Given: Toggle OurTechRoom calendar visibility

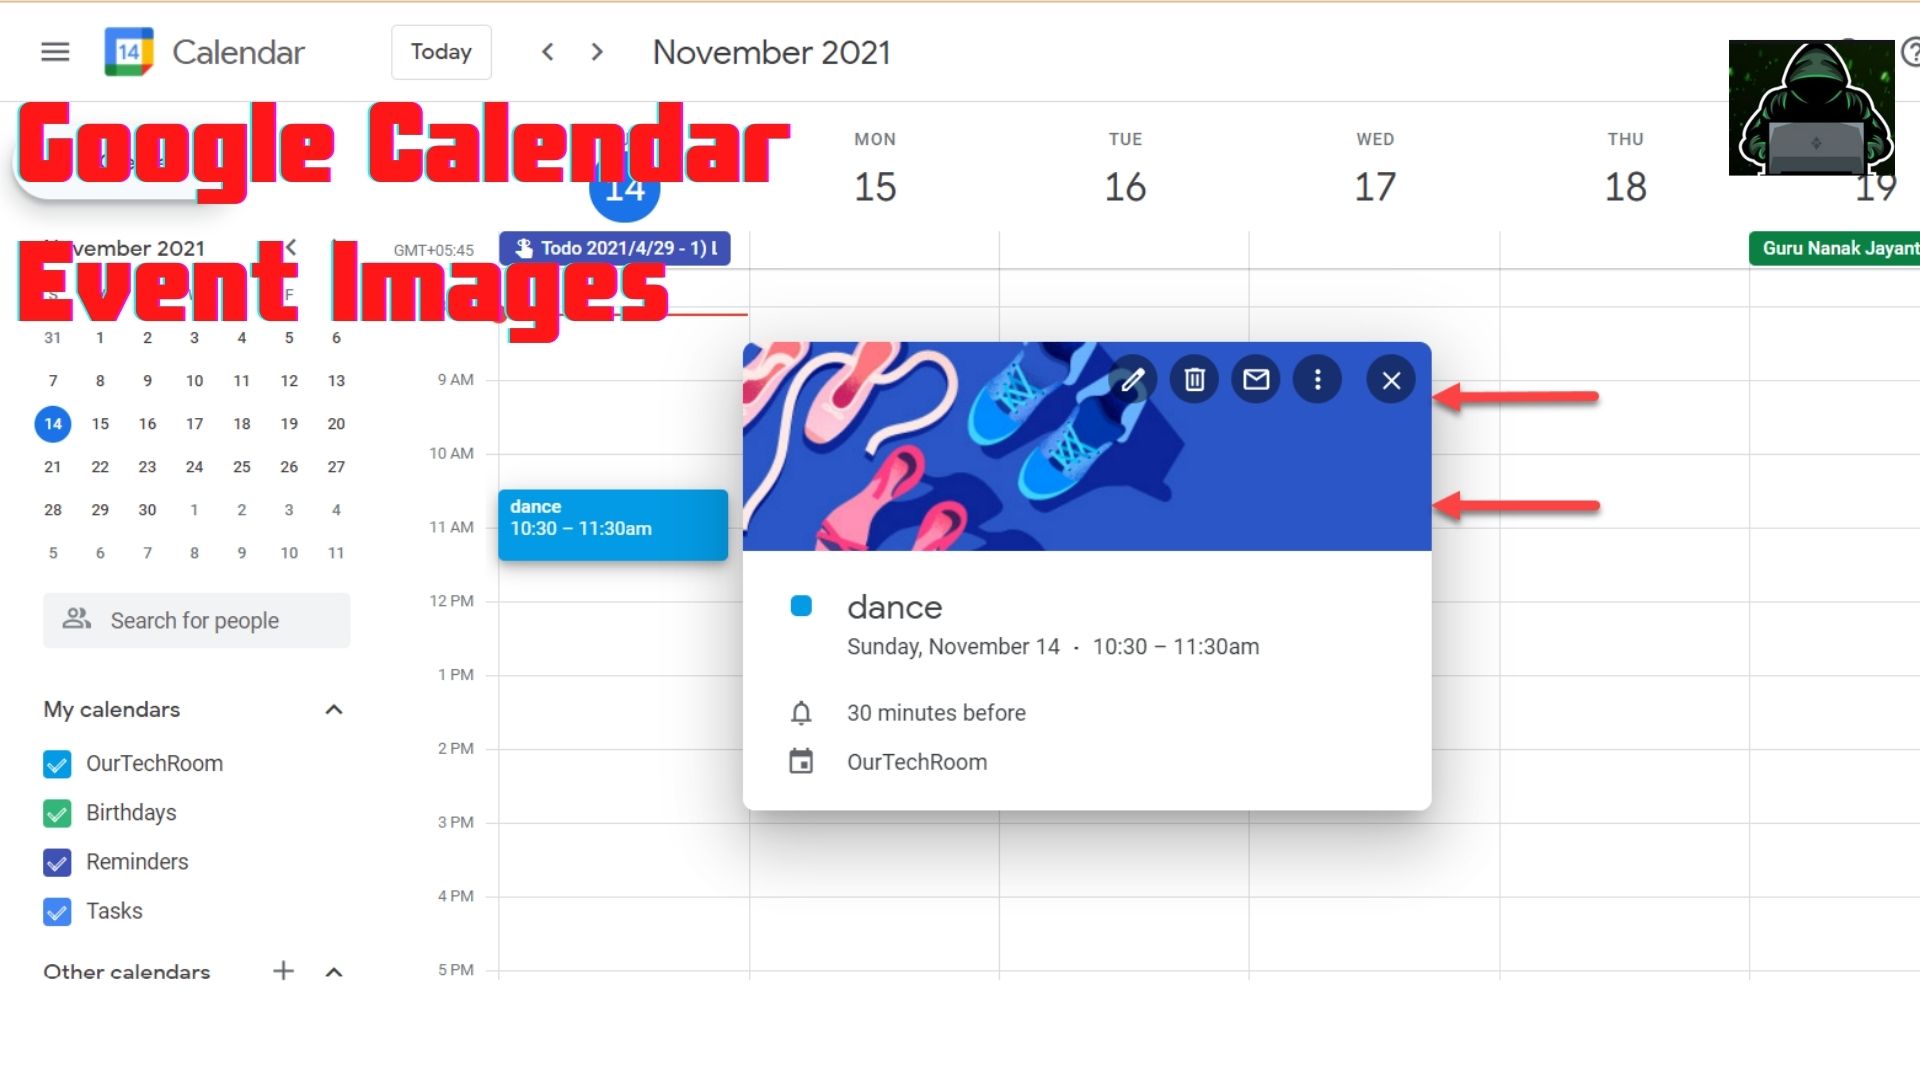Looking at the screenshot, I should pos(57,764).
